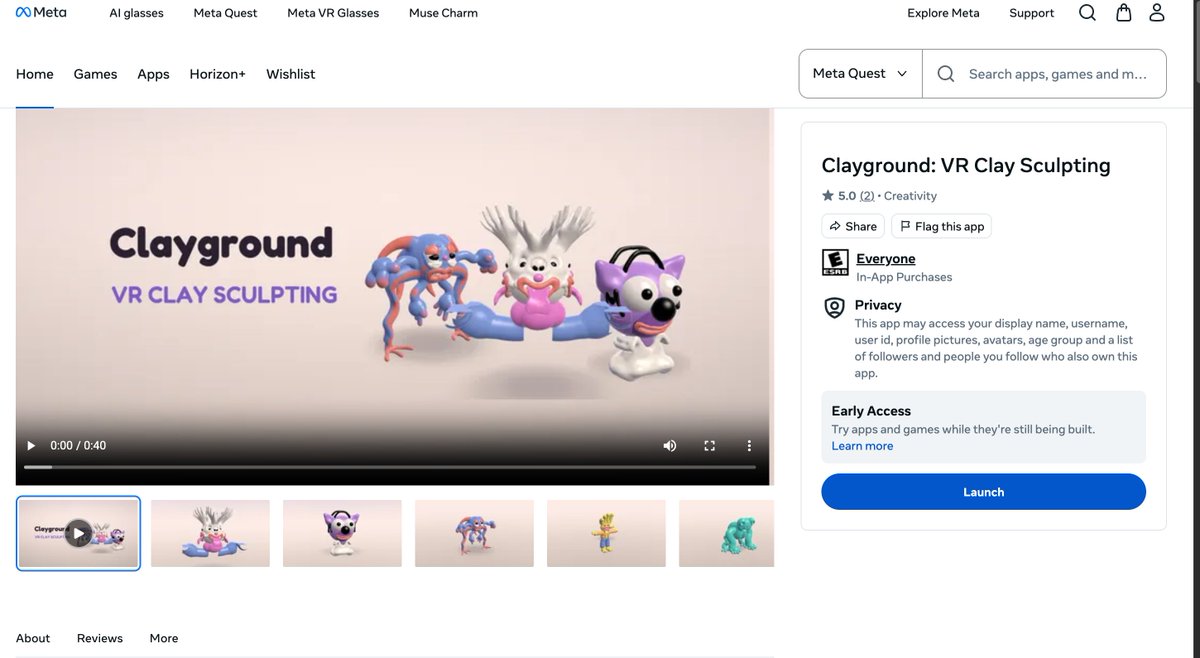Click the ESRB Everyone rating badge
Viewport: 1200px width, 658px height.
coord(835,263)
